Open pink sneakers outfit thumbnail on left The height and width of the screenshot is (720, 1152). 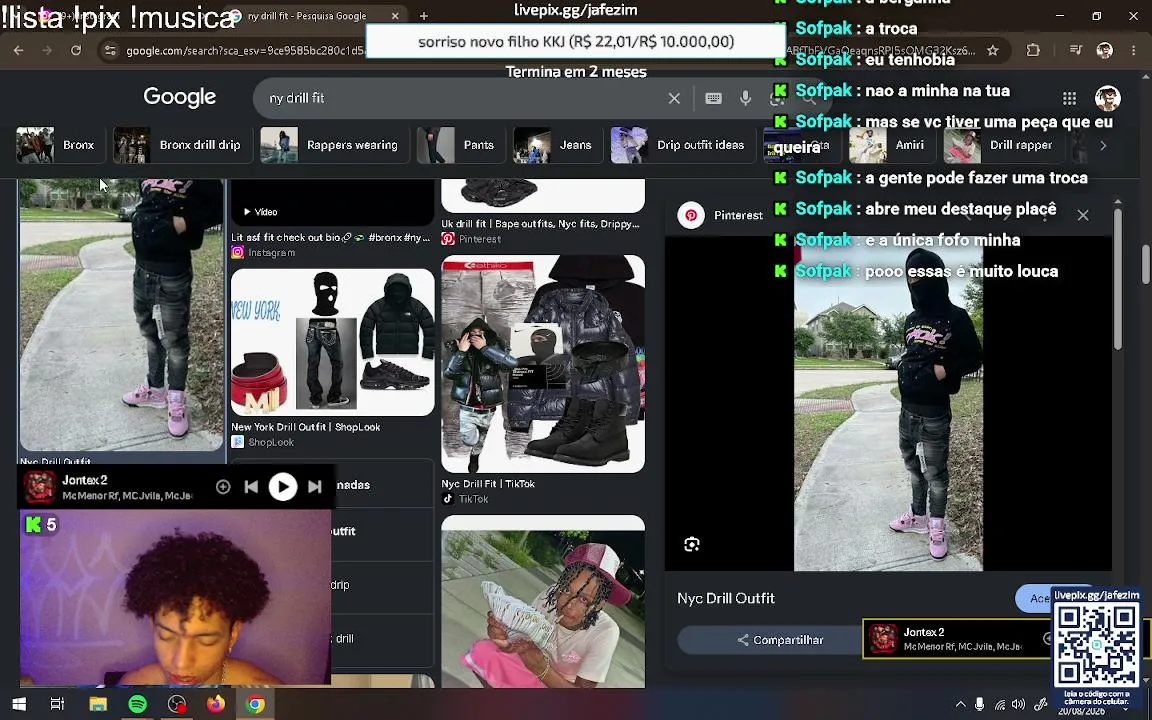(121, 314)
